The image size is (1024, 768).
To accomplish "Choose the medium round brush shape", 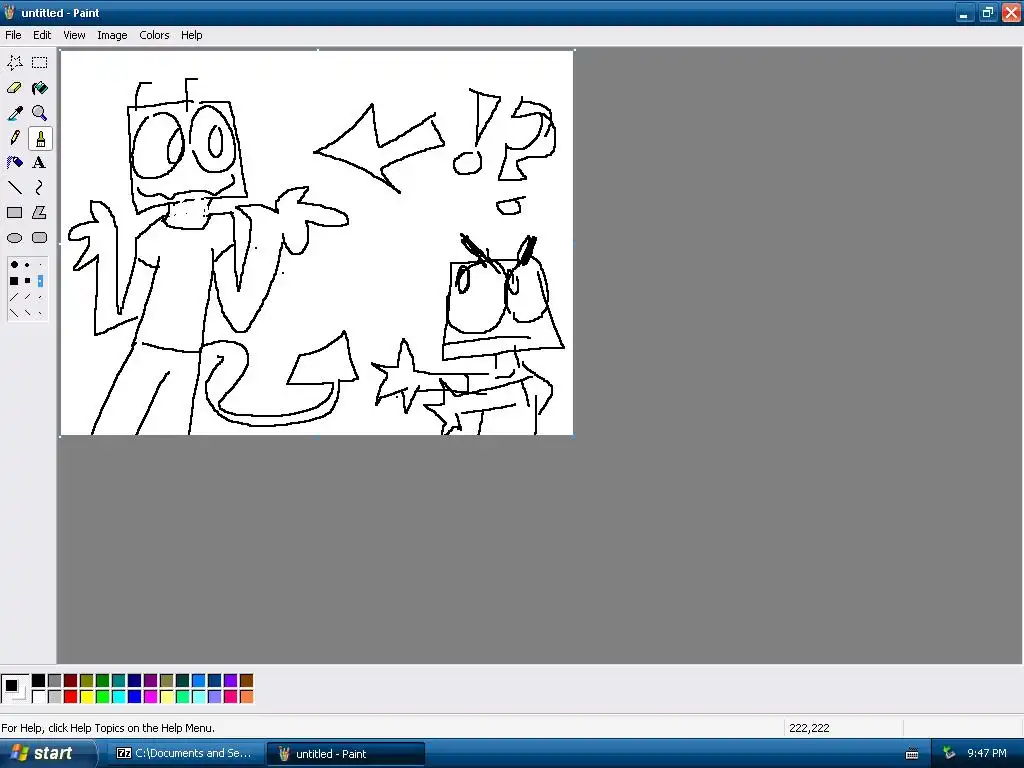I will (x=27, y=265).
